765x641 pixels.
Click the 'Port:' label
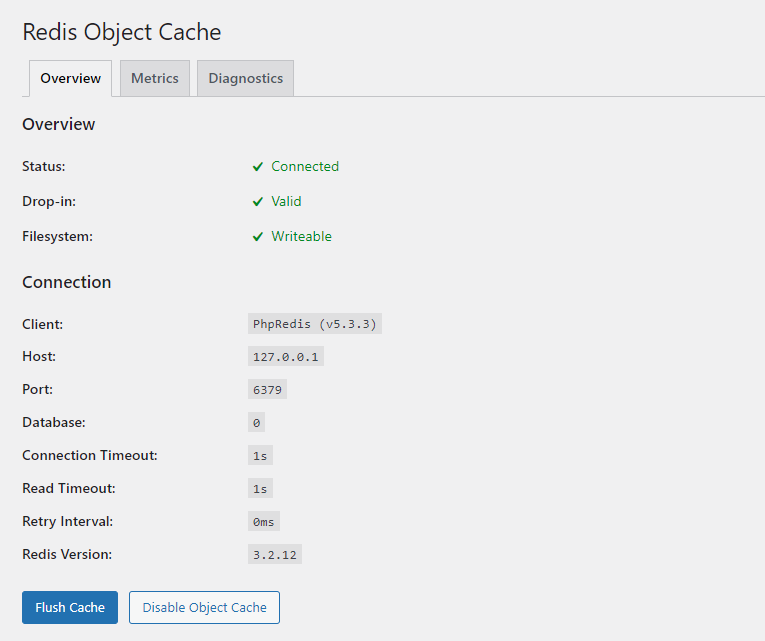pyautogui.click(x=38, y=389)
